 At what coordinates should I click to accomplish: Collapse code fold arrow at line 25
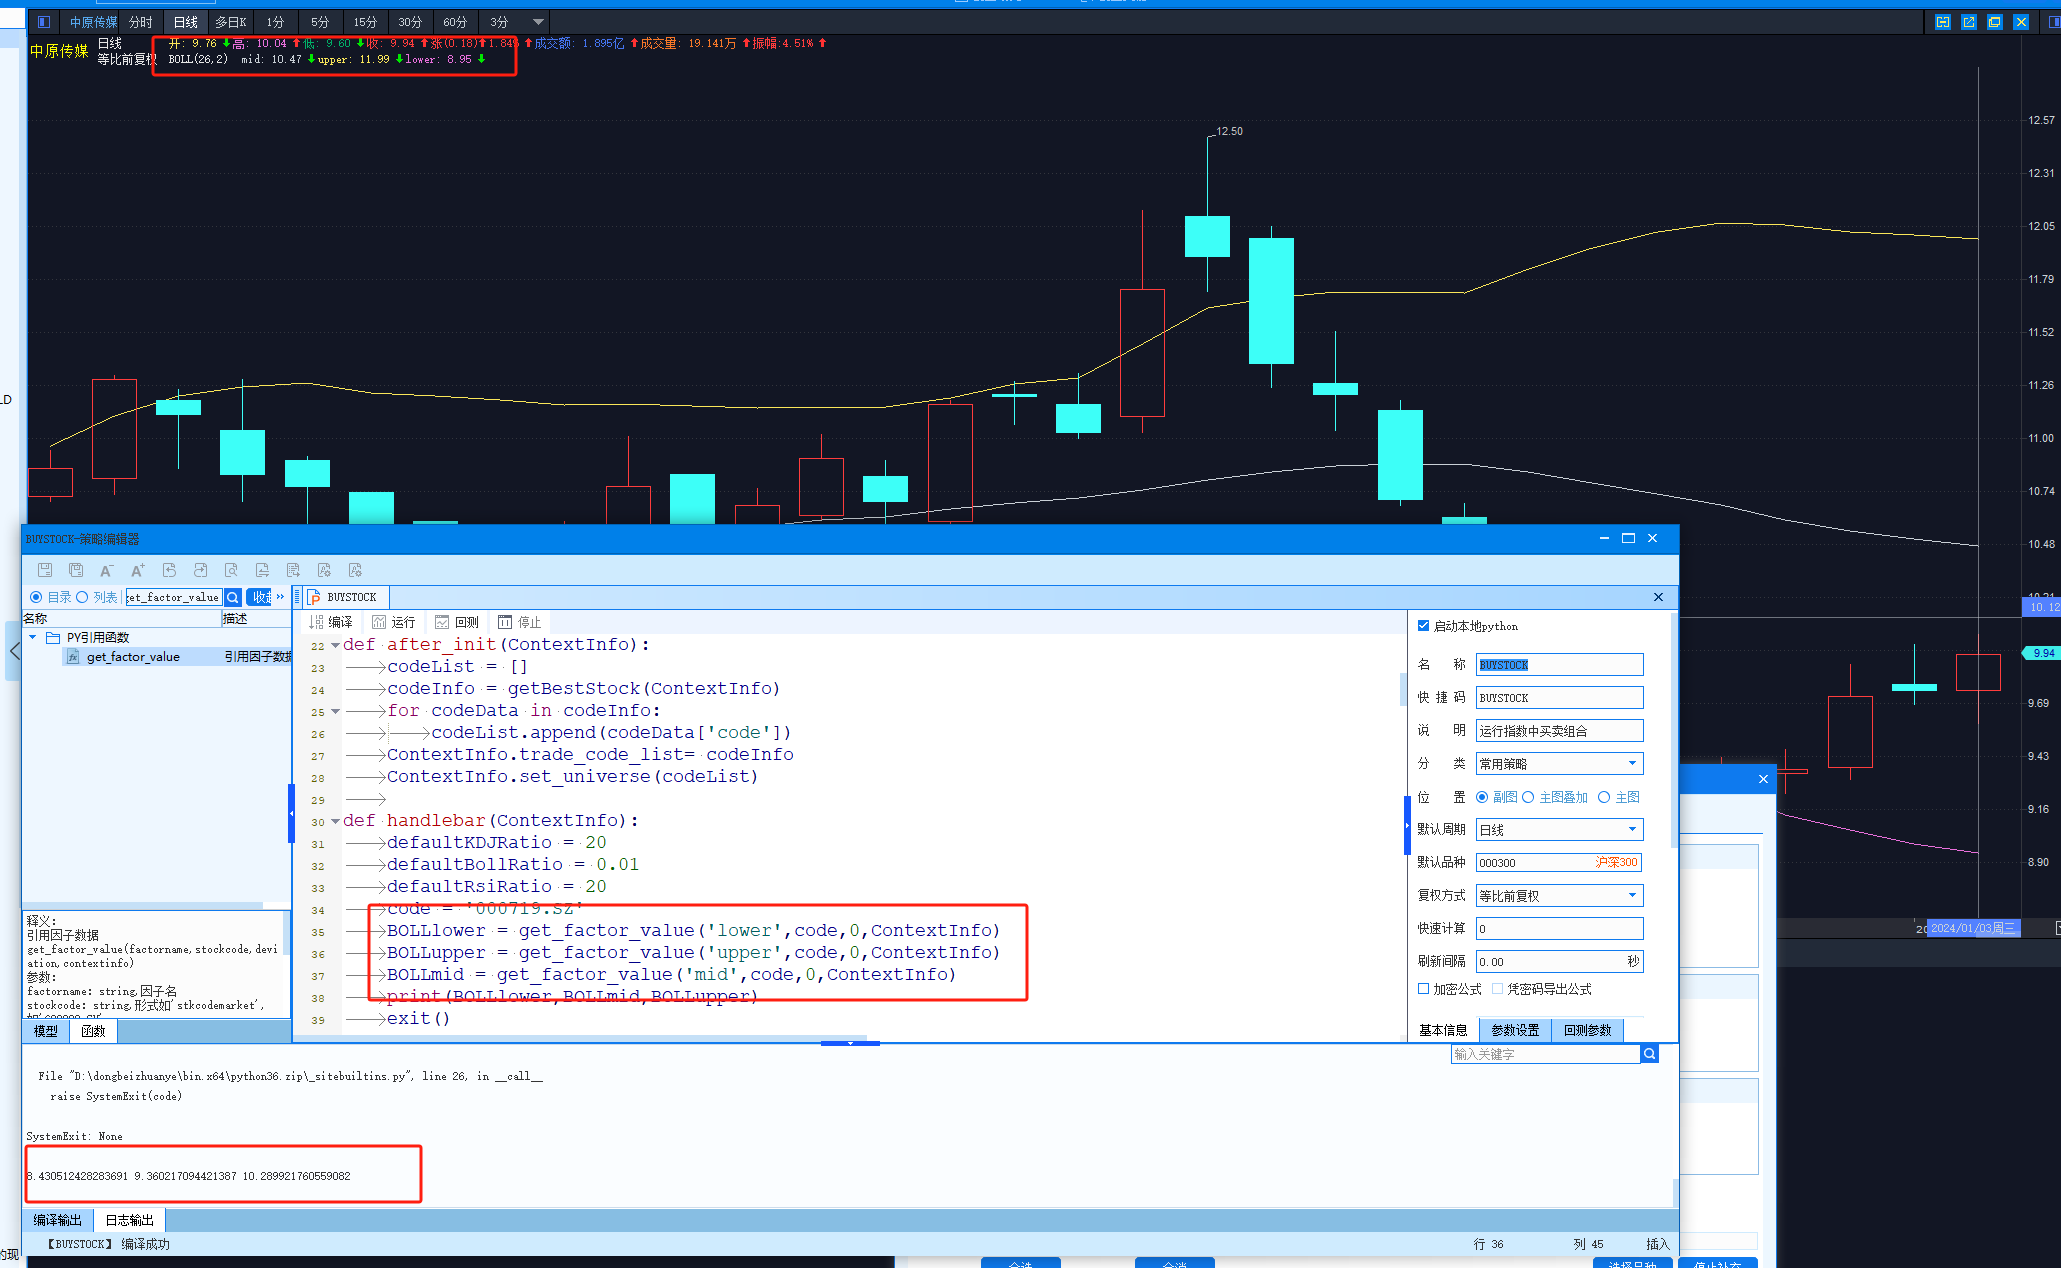click(335, 711)
